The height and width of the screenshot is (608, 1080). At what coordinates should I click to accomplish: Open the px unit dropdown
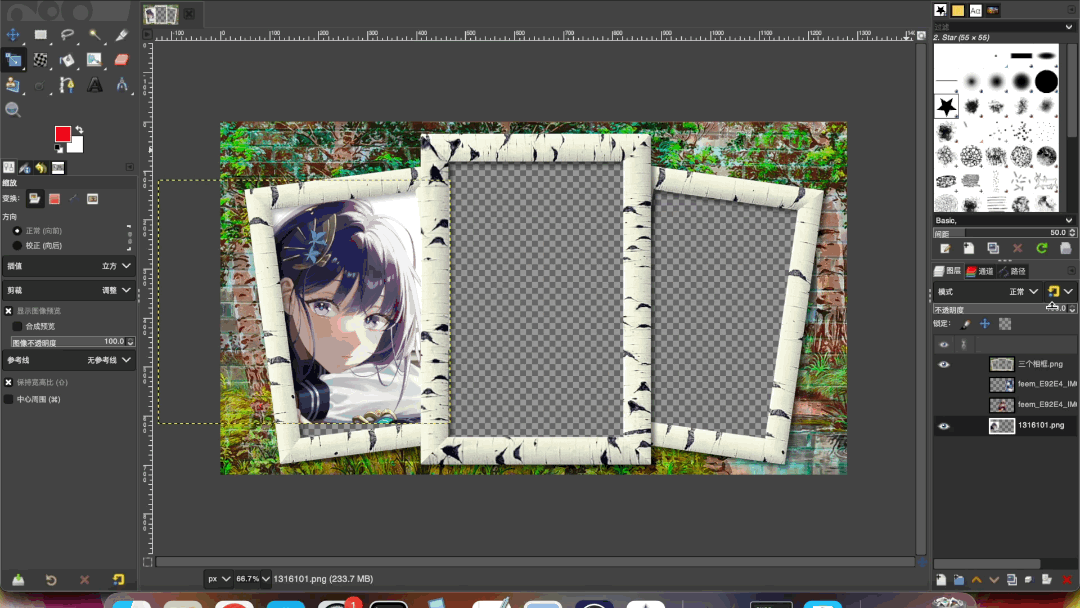click(x=218, y=579)
